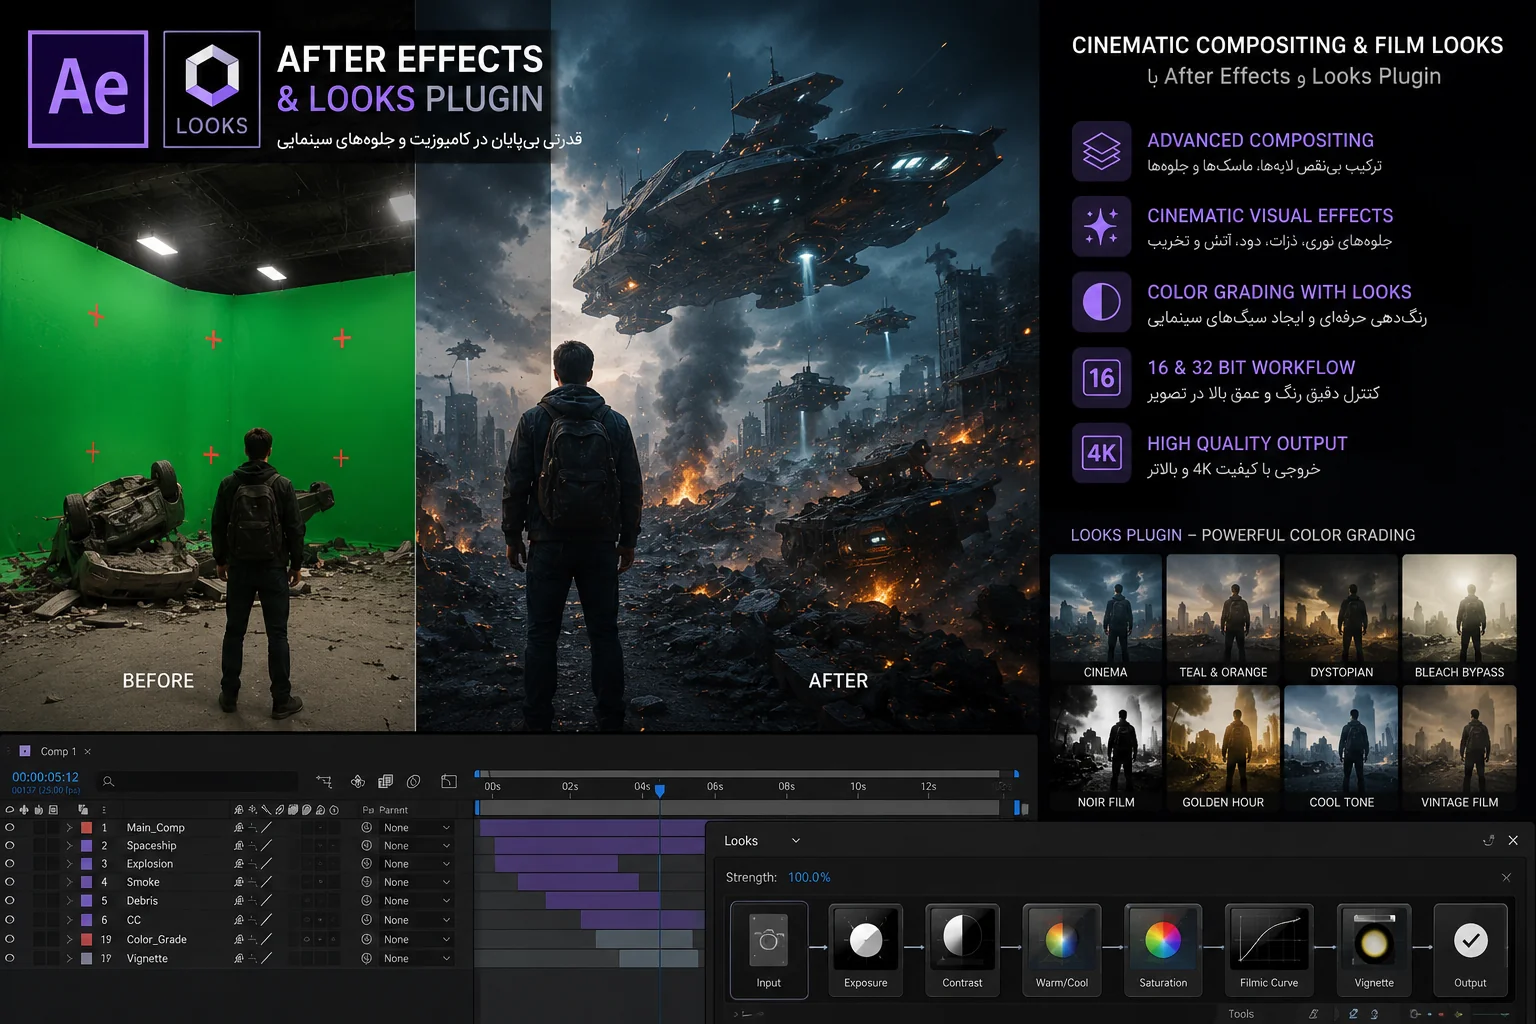Click the gray label swatch of Vignette layer
1536x1024 pixels.
point(86,959)
